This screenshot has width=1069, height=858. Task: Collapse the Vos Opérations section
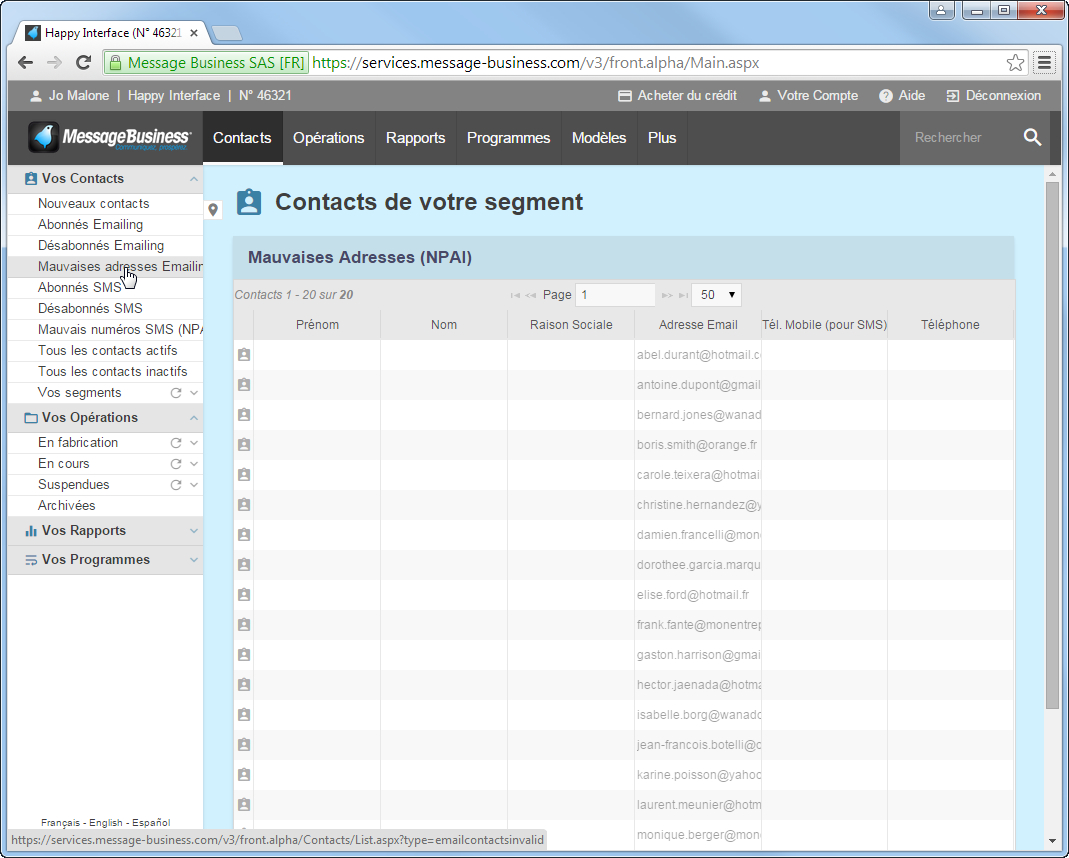pyautogui.click(x=195, y=417)
